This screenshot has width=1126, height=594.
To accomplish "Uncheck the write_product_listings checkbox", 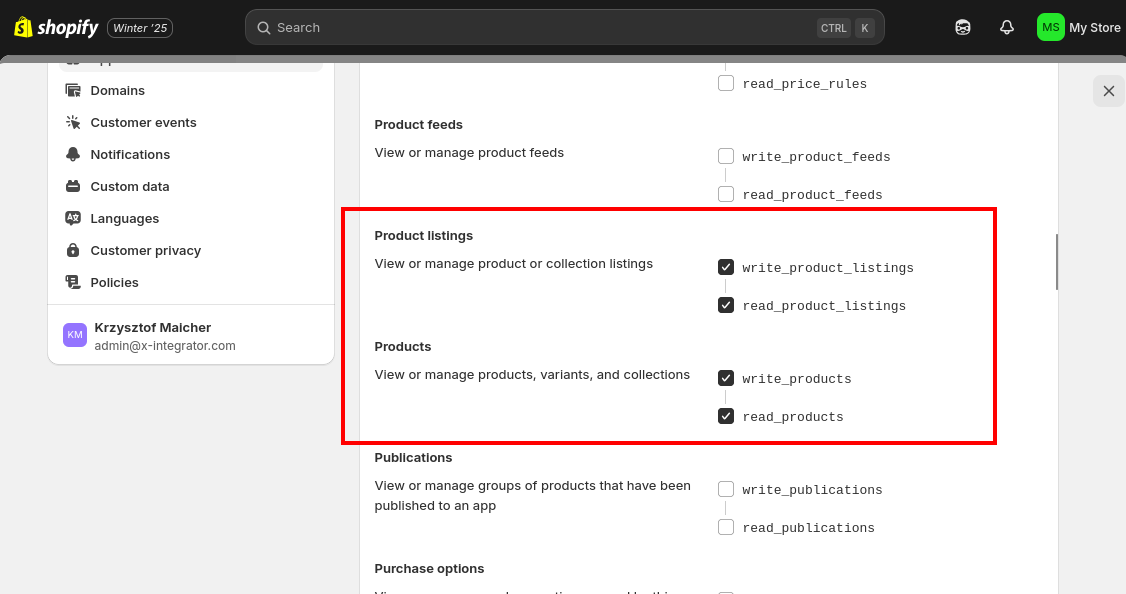I will (x=726, y=267).
